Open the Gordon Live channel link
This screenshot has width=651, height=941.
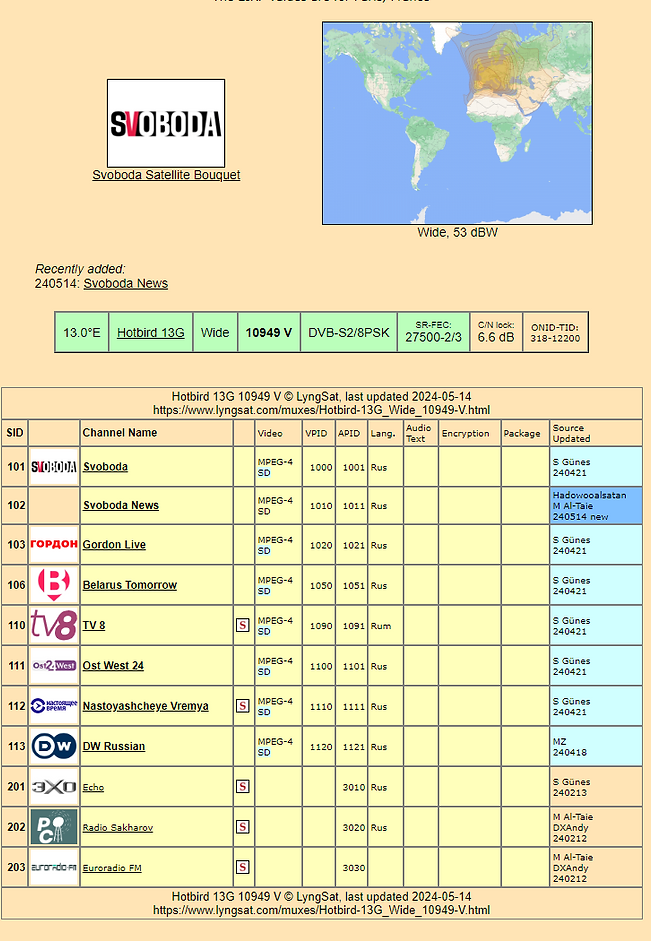click(114, 544)
